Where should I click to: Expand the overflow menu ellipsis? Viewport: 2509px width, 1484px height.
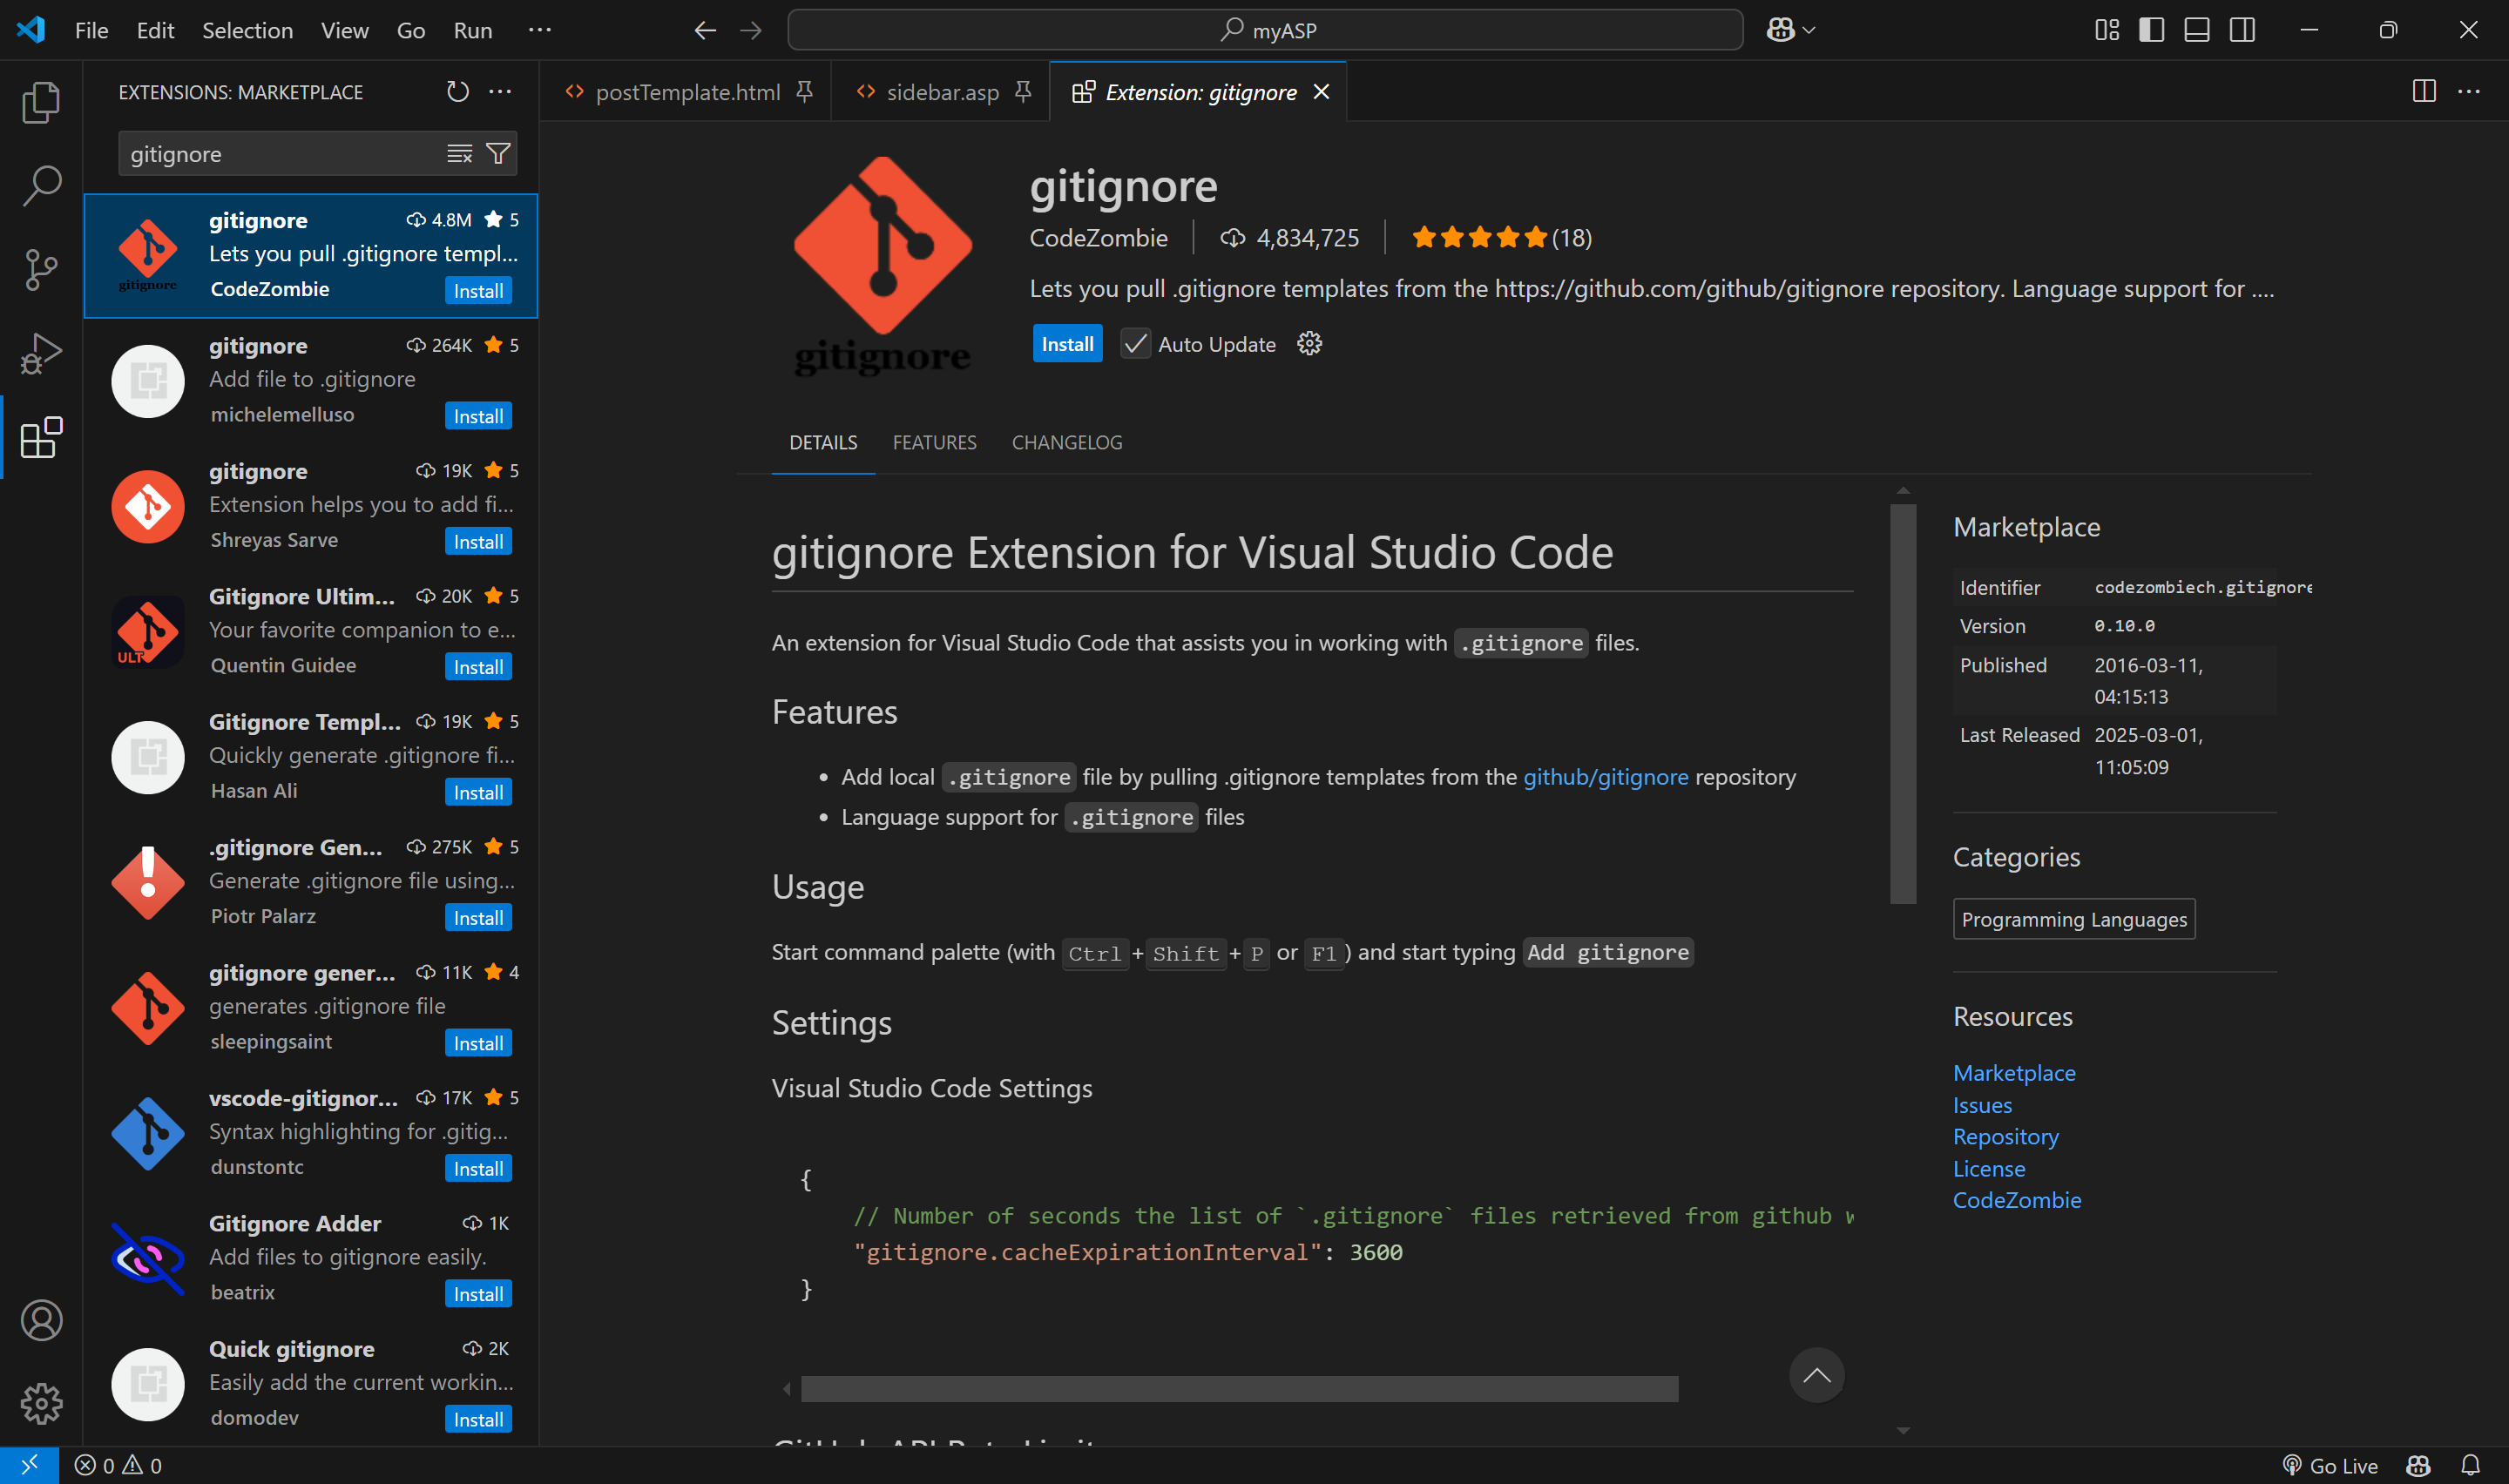tap(540, 30)
